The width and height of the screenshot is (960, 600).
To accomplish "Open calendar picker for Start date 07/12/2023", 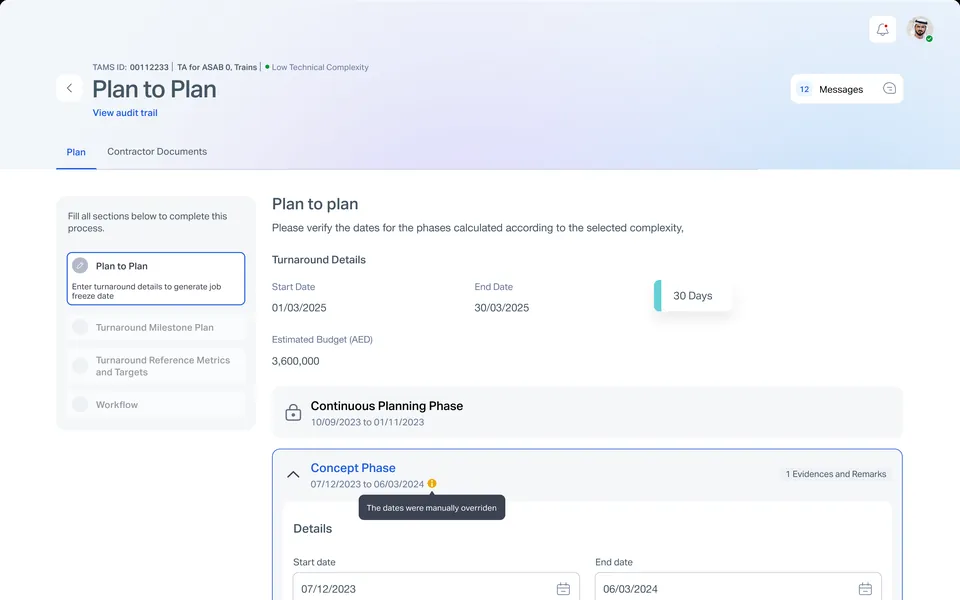I will coord(563,589).
